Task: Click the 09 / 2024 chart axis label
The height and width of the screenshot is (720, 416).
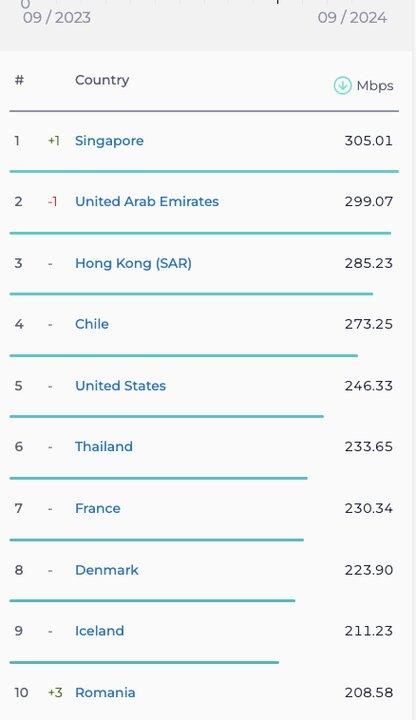Action: point(352,18)
